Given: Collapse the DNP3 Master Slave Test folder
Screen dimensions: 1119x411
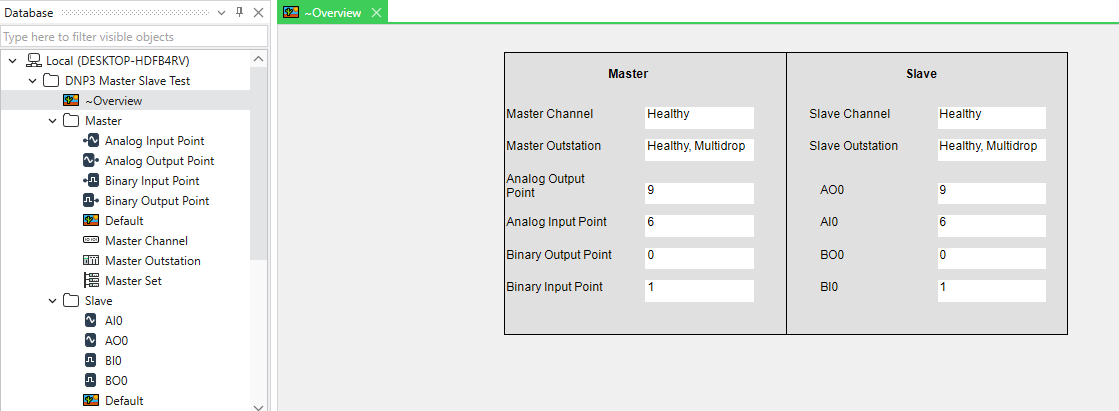Looking at the screenshot, I should pos(32,81).
